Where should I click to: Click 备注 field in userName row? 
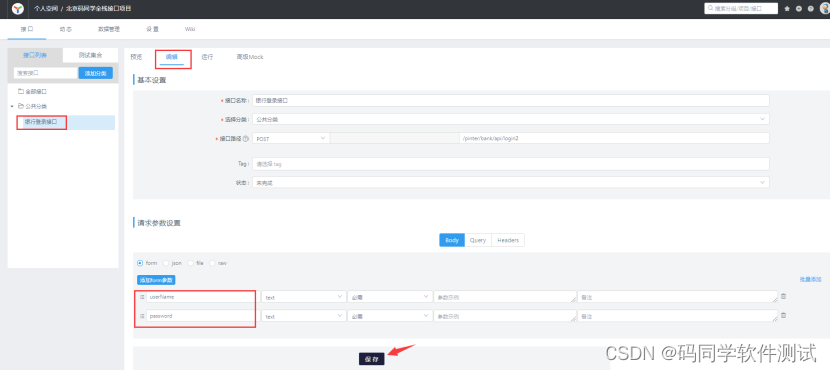pyautogui.click(x=678, y=297)
